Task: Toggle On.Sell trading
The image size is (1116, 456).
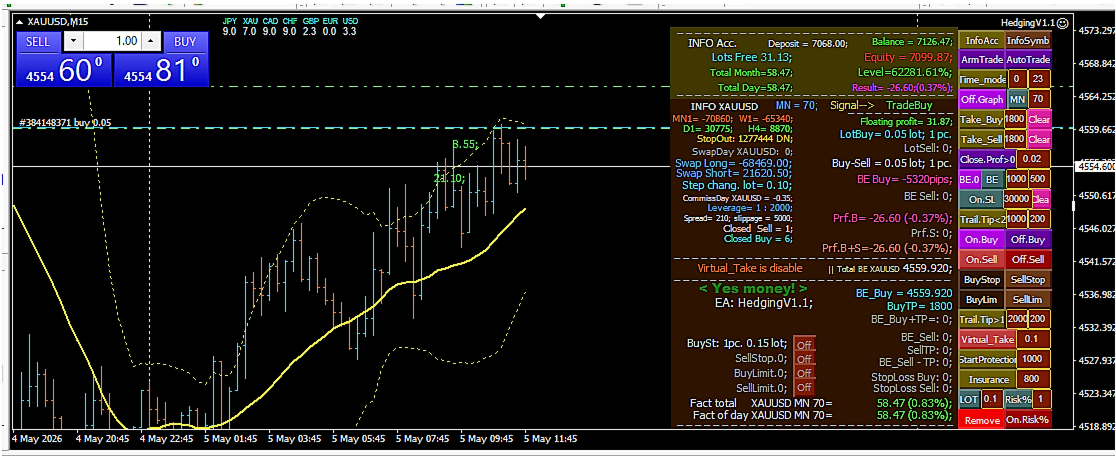Action: 982,260
